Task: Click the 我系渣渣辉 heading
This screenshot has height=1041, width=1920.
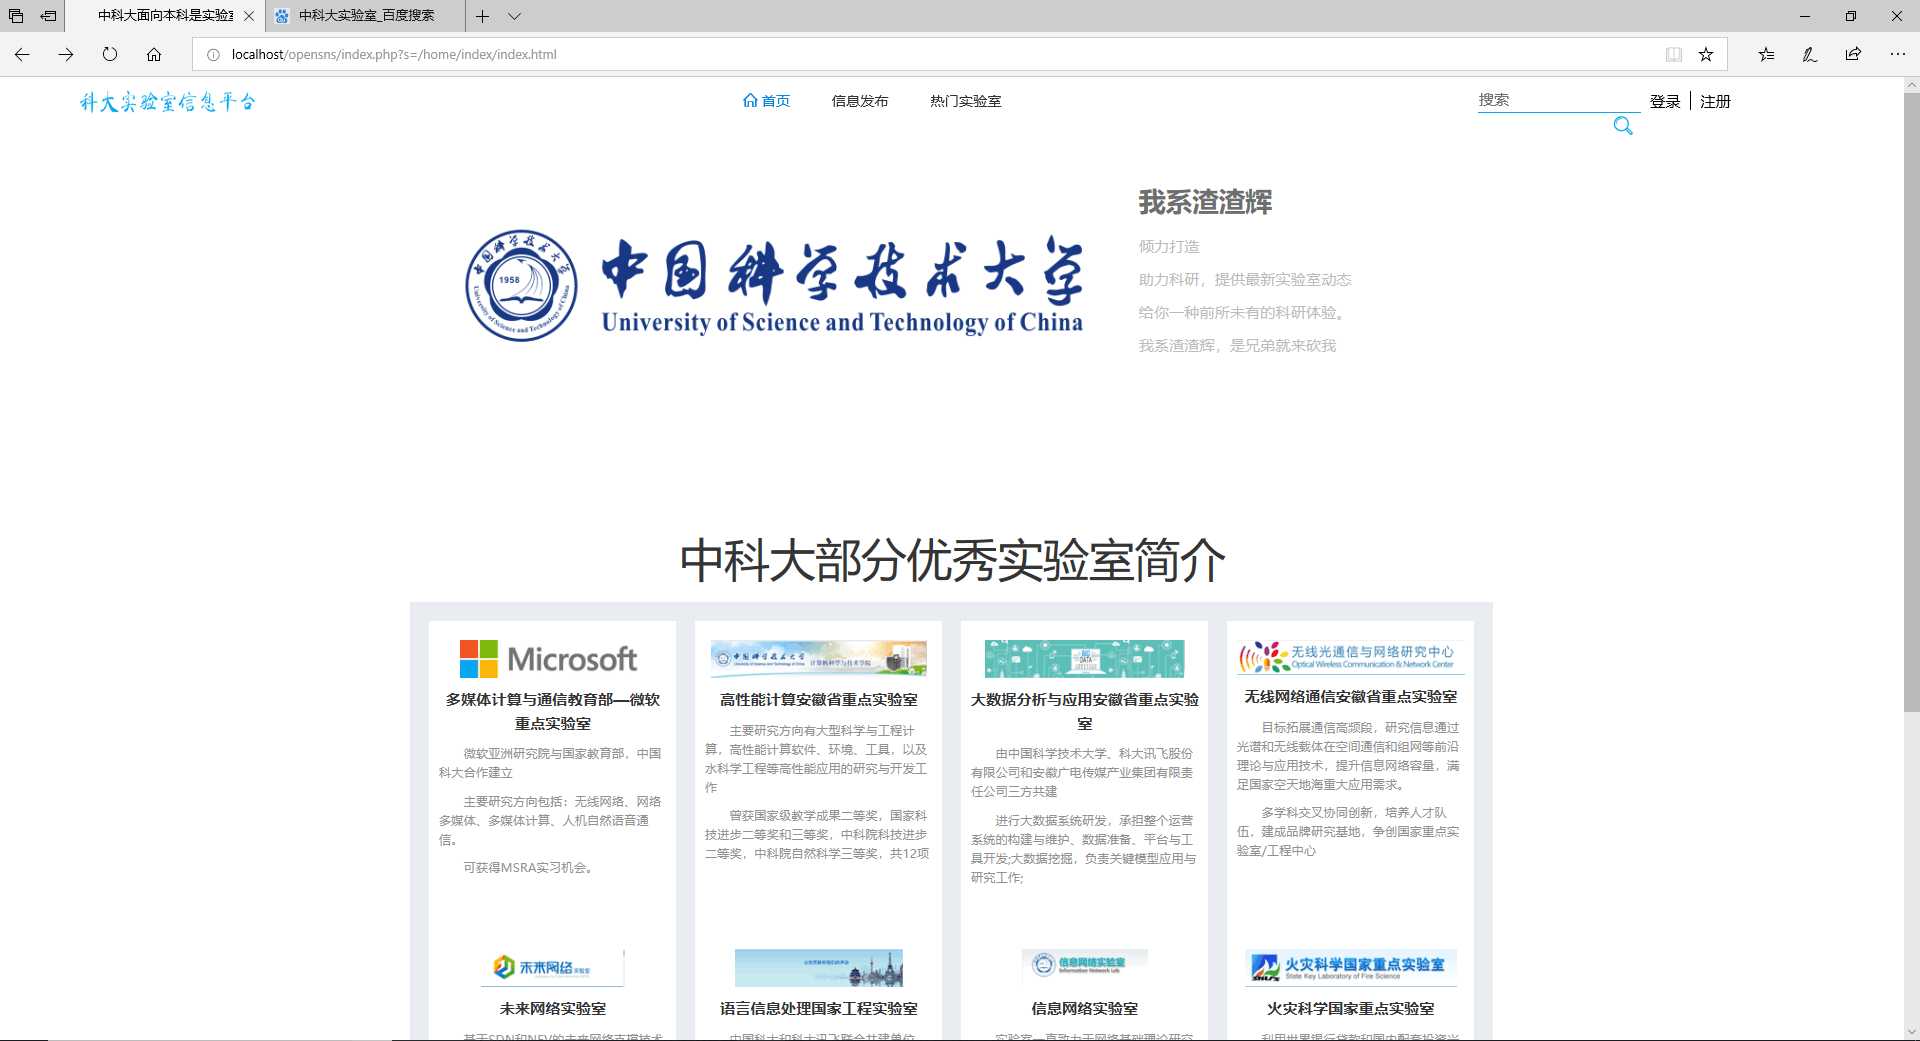Action: [1205, 203]
